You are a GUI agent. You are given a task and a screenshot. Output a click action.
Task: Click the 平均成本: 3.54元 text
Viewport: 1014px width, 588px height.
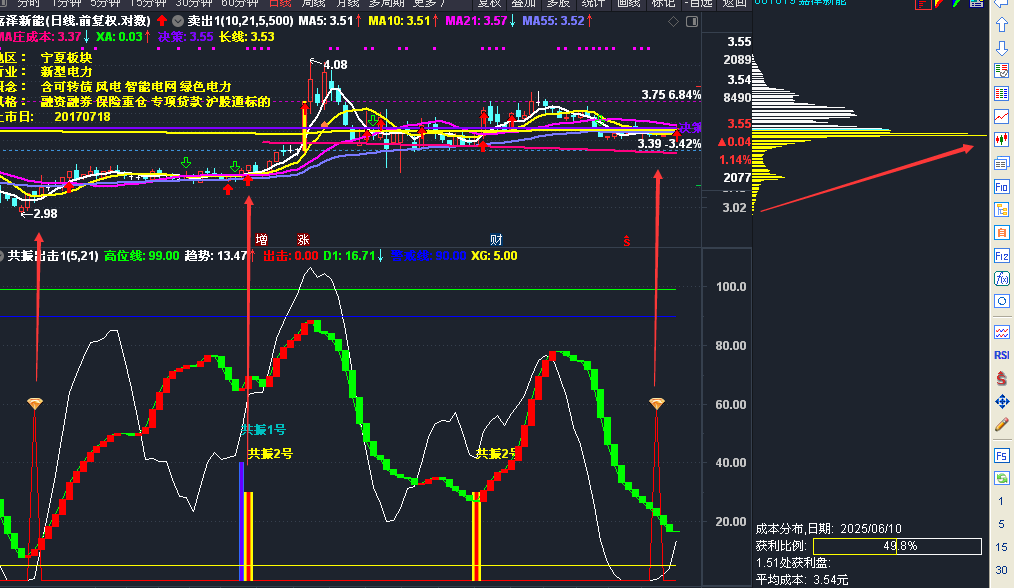pos(802,580)
